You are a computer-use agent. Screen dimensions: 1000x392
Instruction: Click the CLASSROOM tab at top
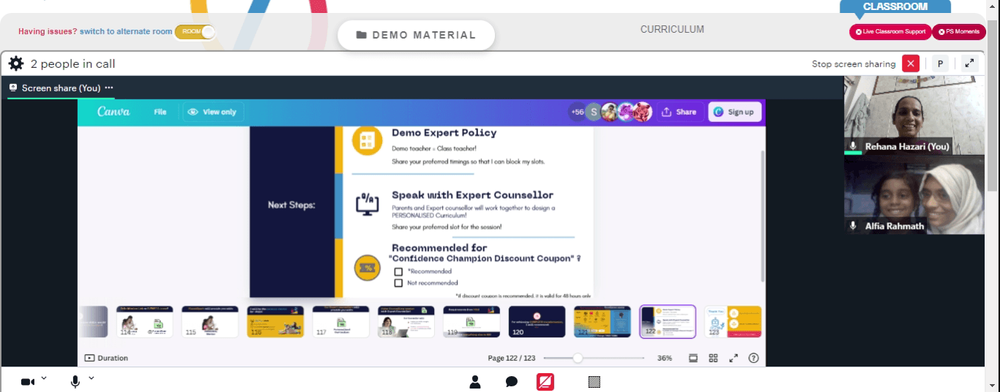click(895, 7)
